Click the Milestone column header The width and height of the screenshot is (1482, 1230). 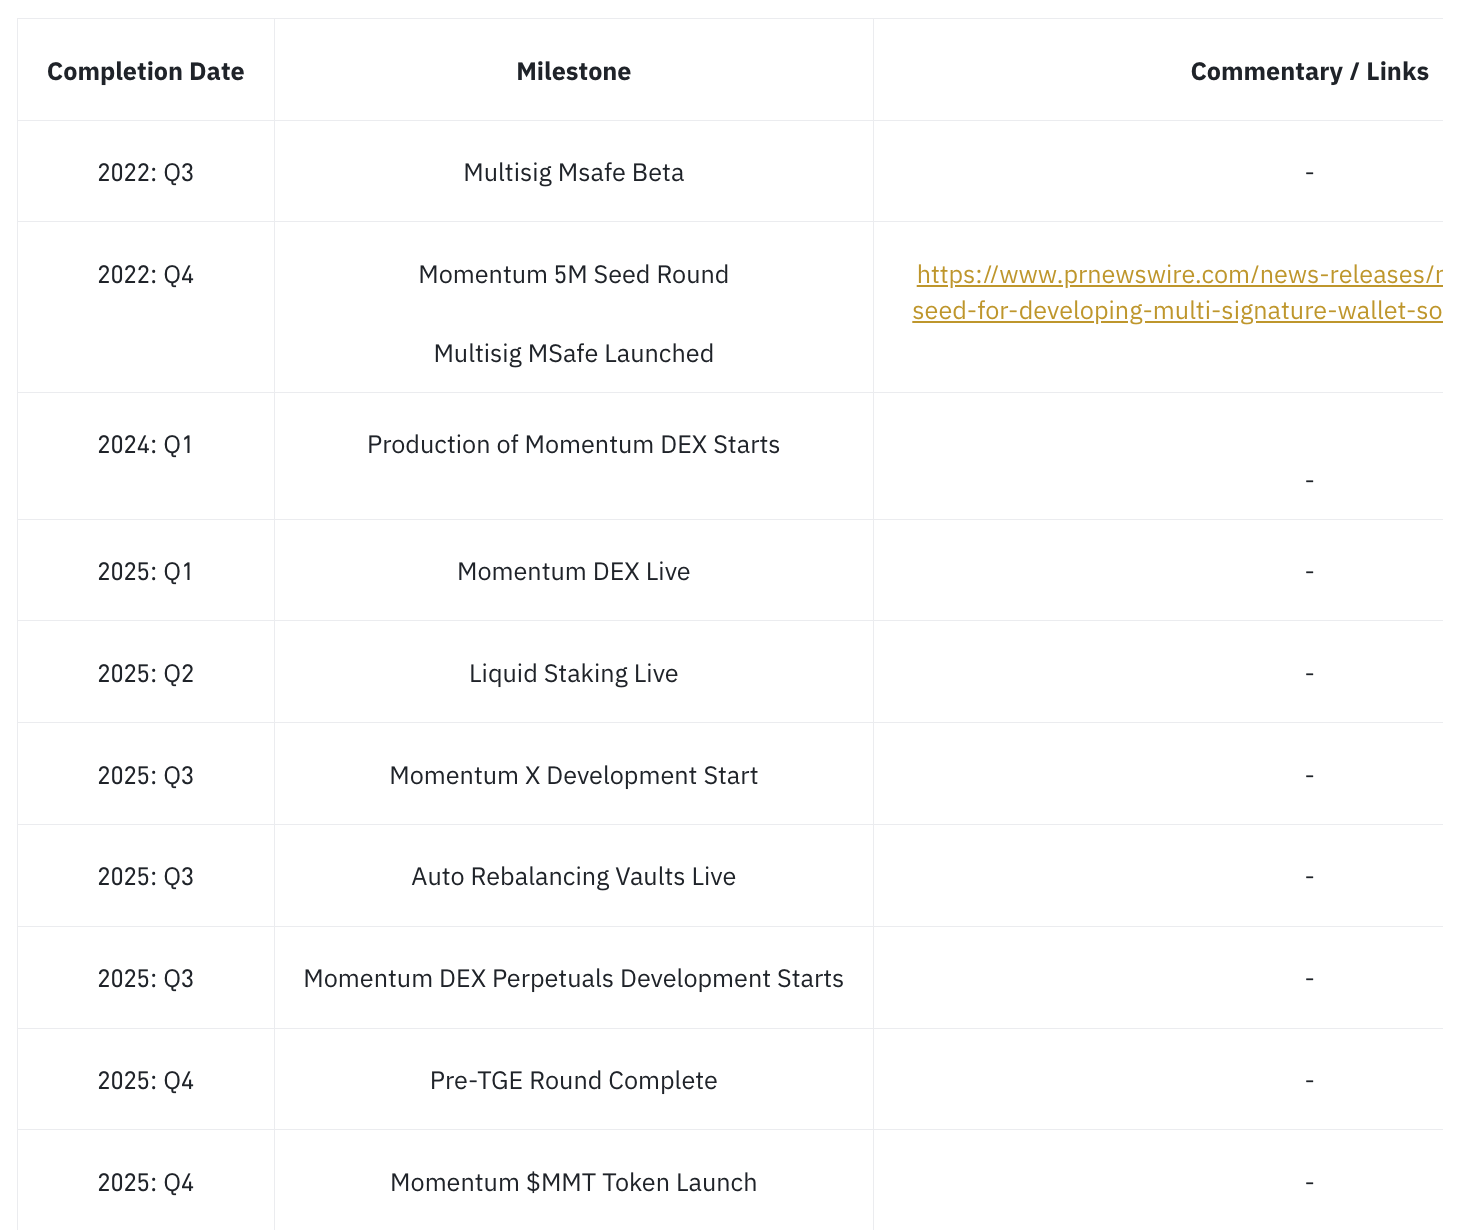[x=573, y=72]
